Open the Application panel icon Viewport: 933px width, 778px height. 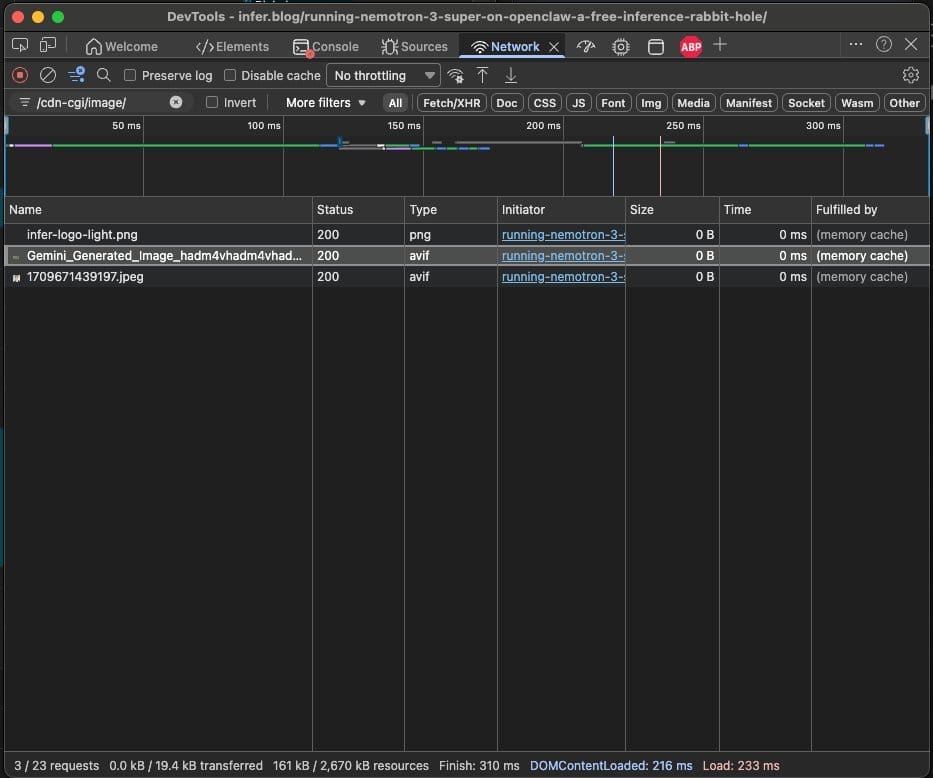656,46
